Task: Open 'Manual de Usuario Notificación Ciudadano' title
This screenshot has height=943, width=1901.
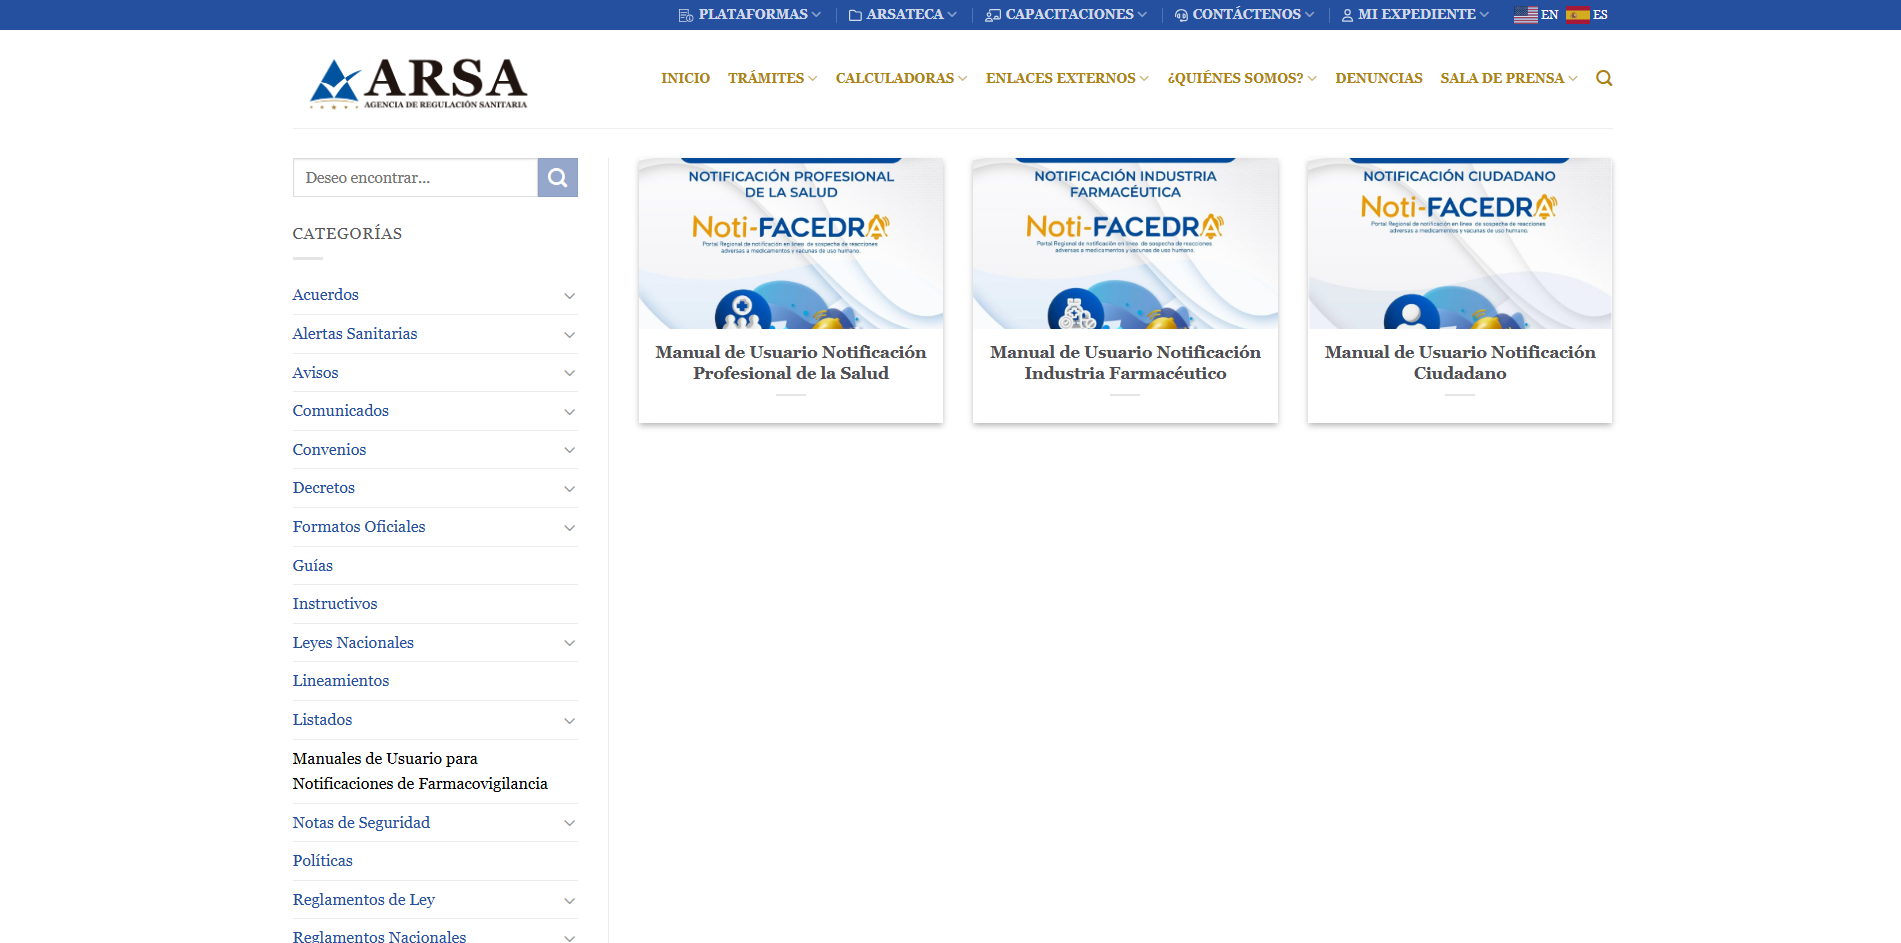Action: (x=1460, y=363)
